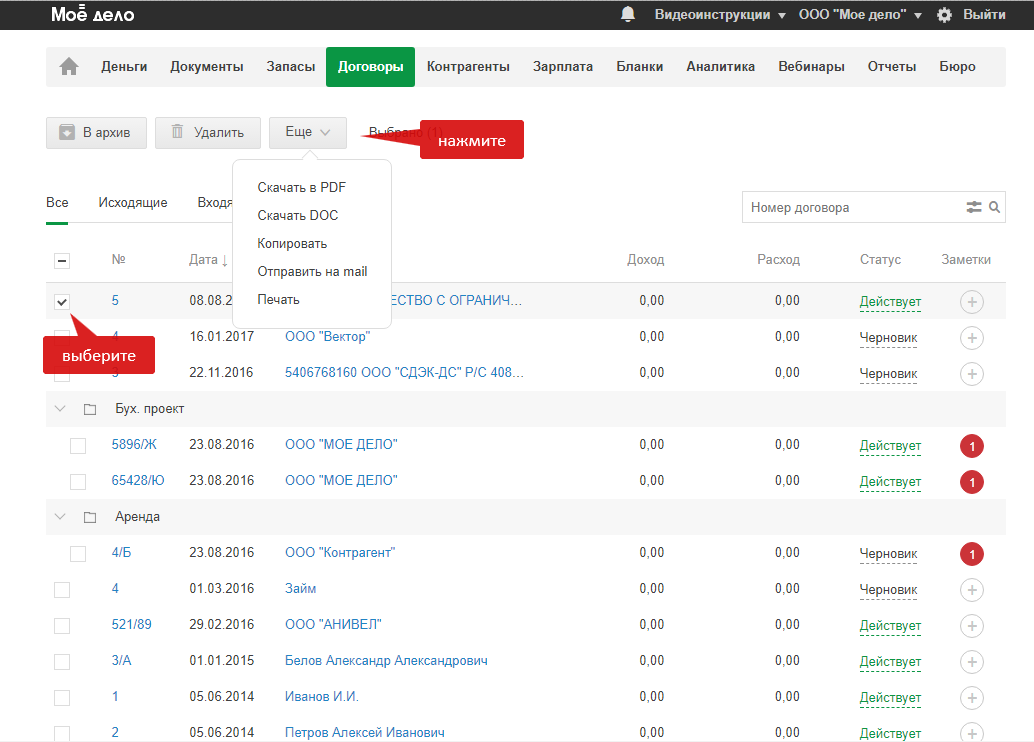
Task: Uncheck the selected contract number 5
Action: pos(62,302)
